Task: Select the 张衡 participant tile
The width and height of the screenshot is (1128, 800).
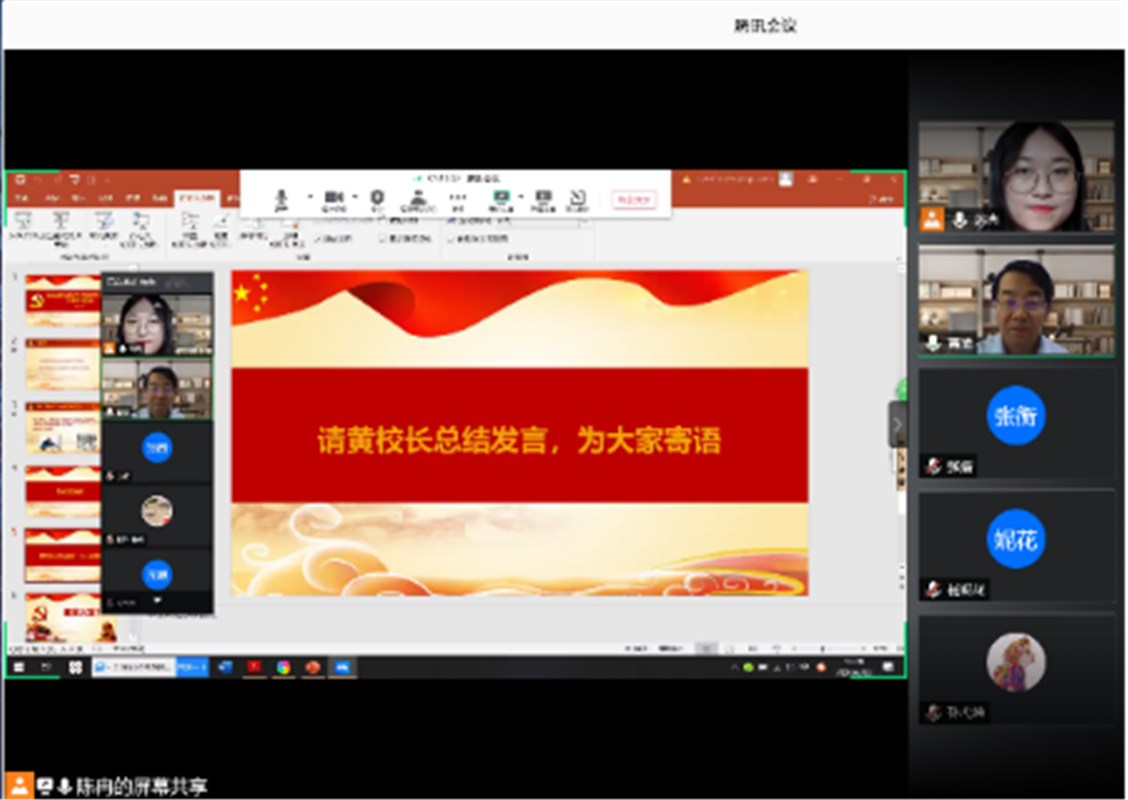Action: (1016, 421)
